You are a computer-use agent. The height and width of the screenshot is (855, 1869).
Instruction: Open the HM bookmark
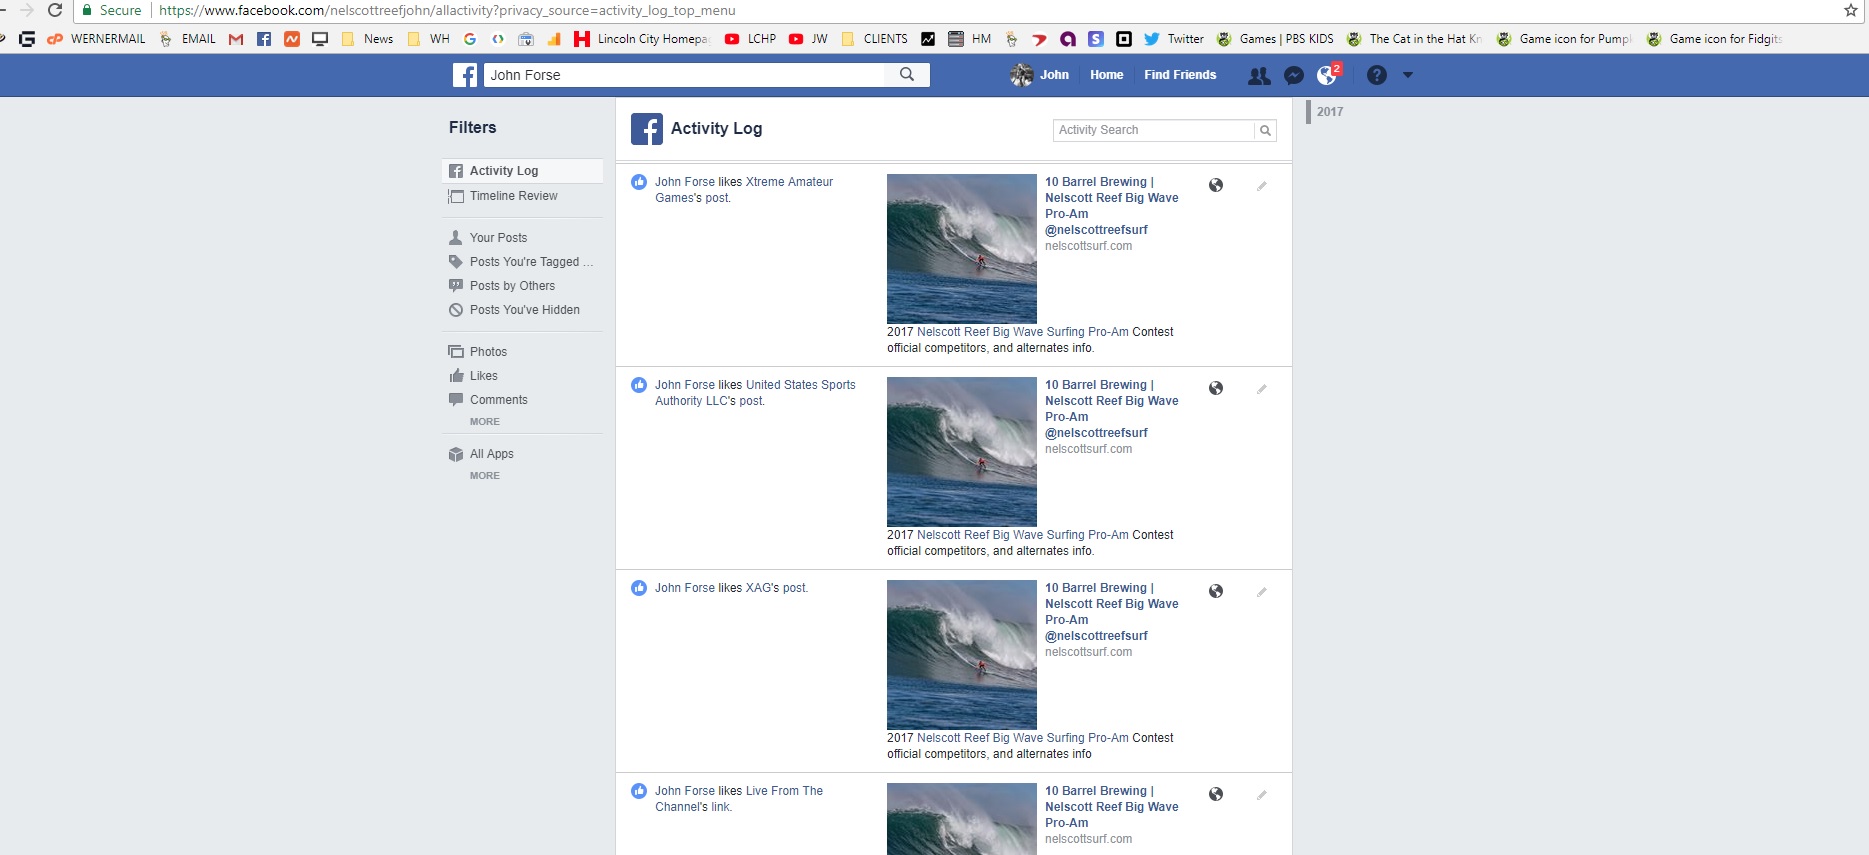969,39
